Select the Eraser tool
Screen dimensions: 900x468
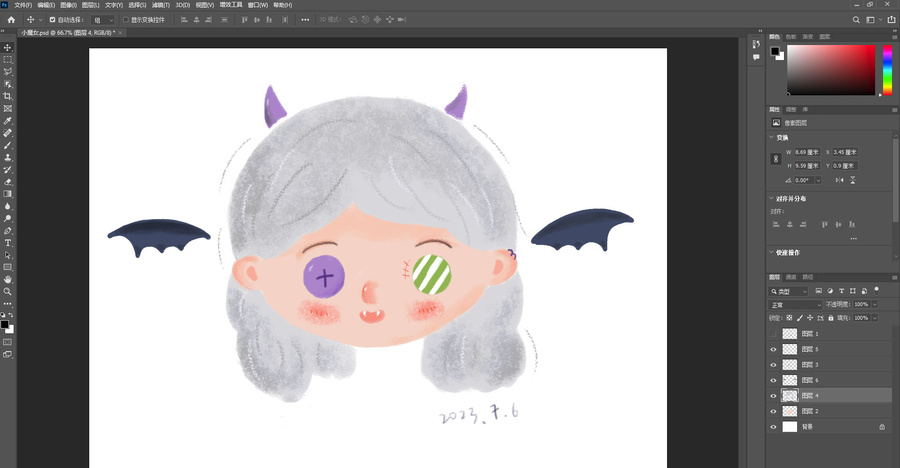tap(7, 182)
